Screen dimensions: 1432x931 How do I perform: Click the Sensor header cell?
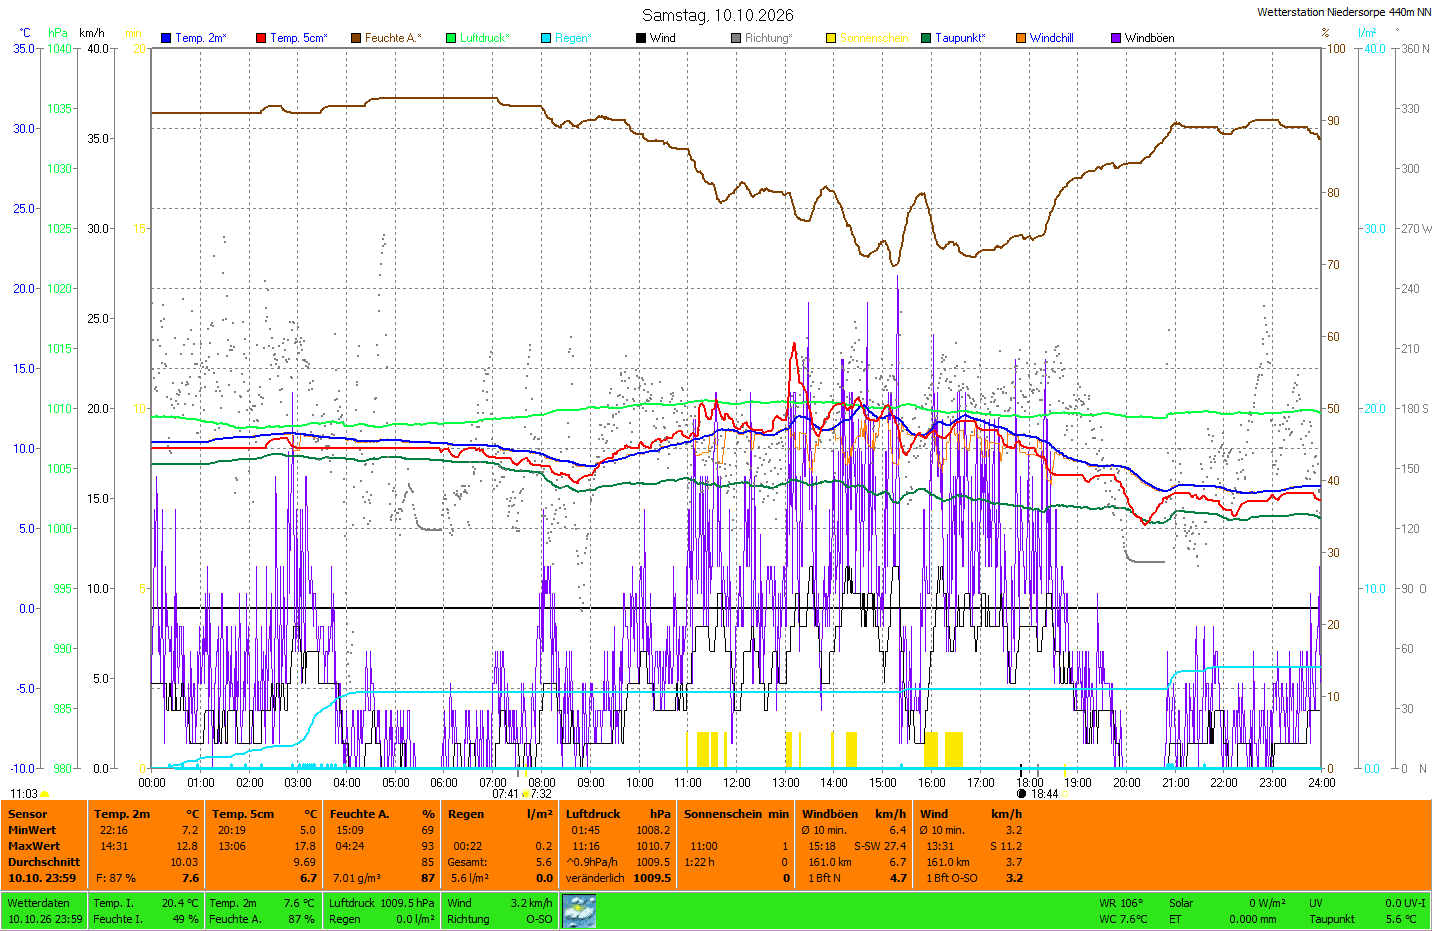coord(28,814)
